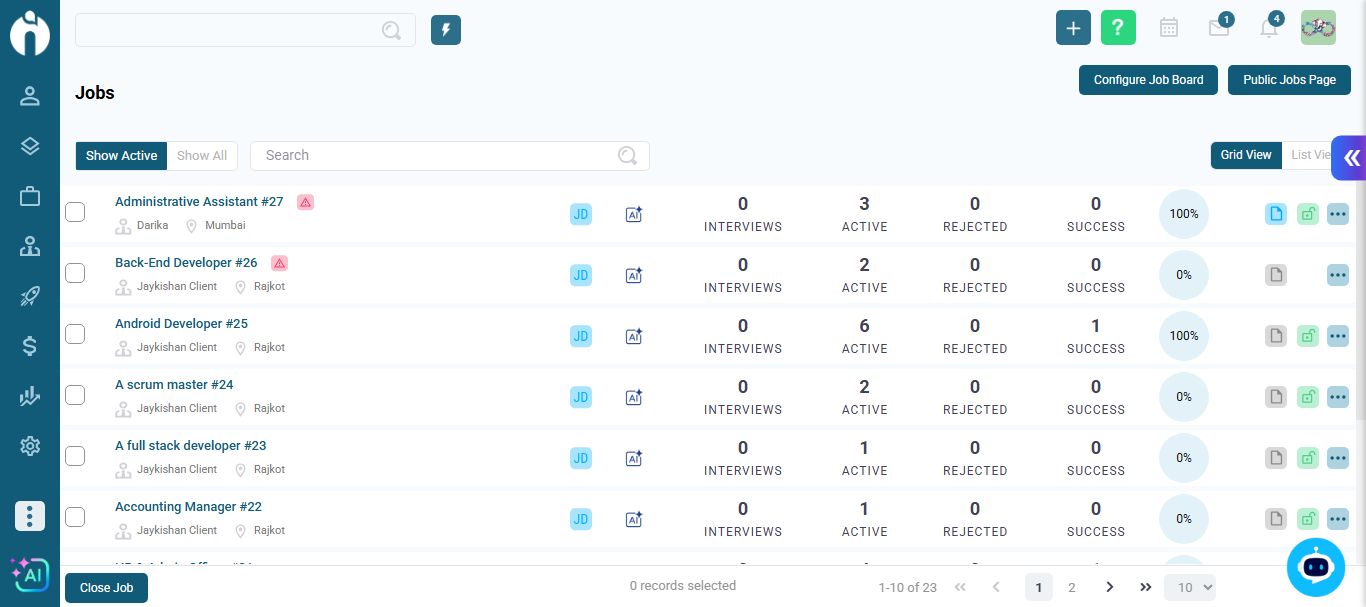Image resolution: width=1366 pixels, height=607 pixels.
Task: Open the A full stack developer #23 job link
Action: [x=190, y=446]
